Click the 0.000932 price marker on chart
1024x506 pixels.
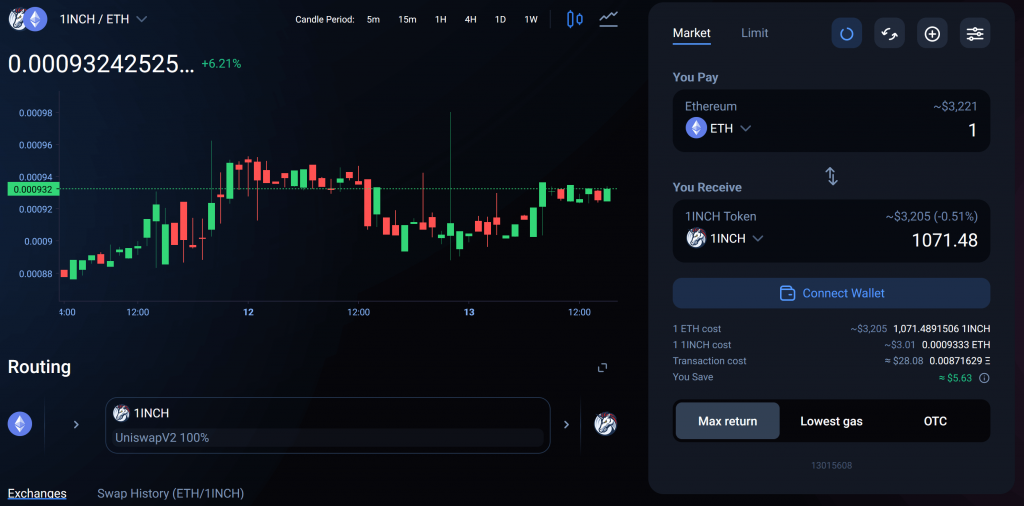point(33,189)
